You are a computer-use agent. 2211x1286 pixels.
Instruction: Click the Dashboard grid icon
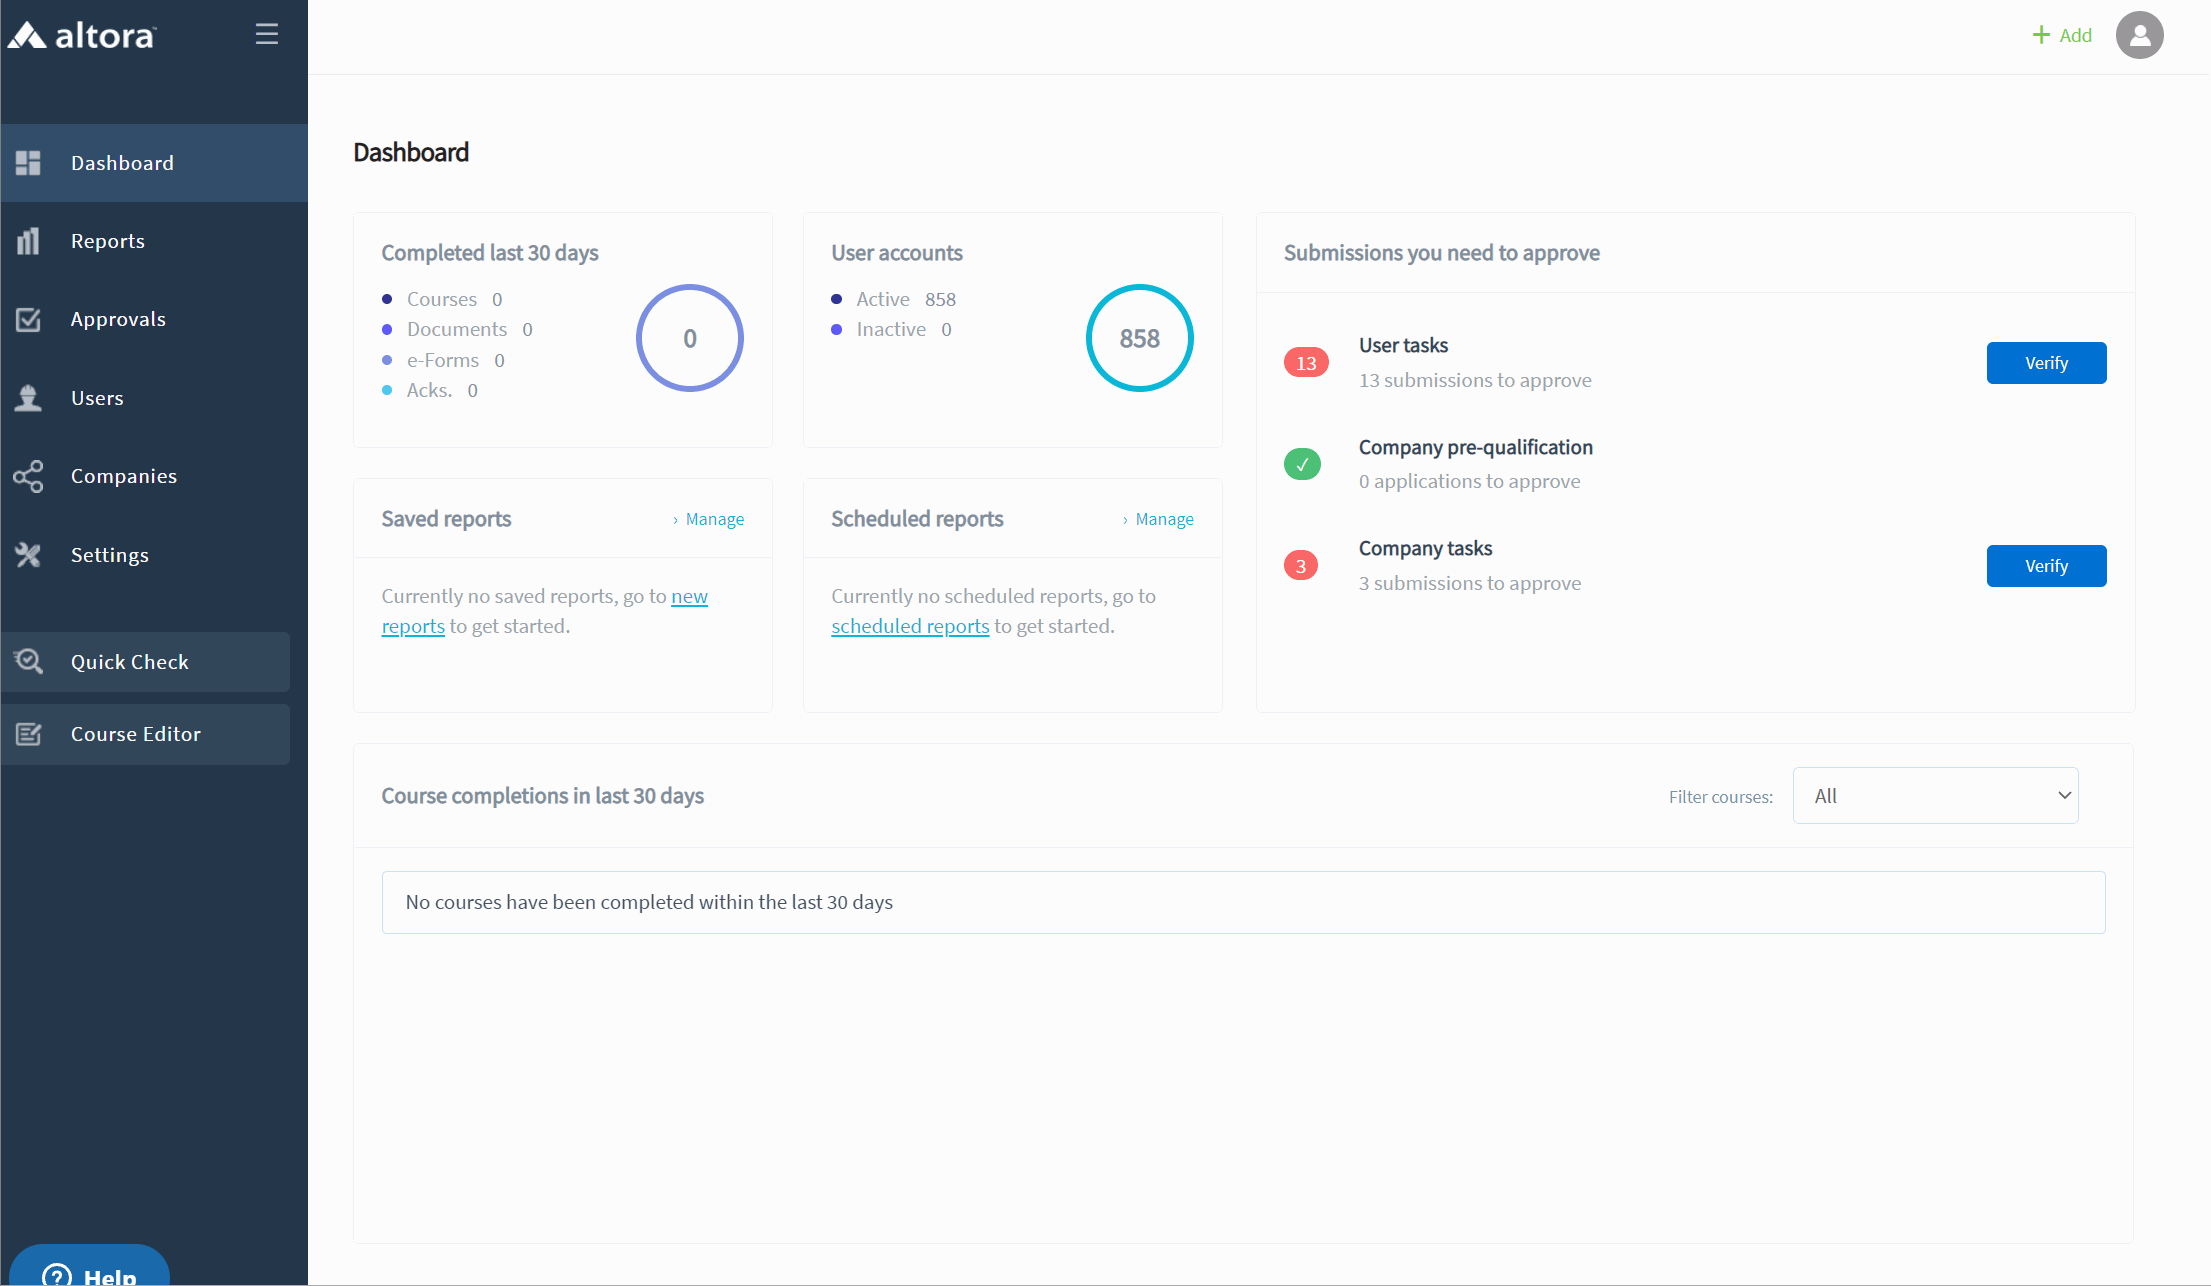(x=28, y=163)
